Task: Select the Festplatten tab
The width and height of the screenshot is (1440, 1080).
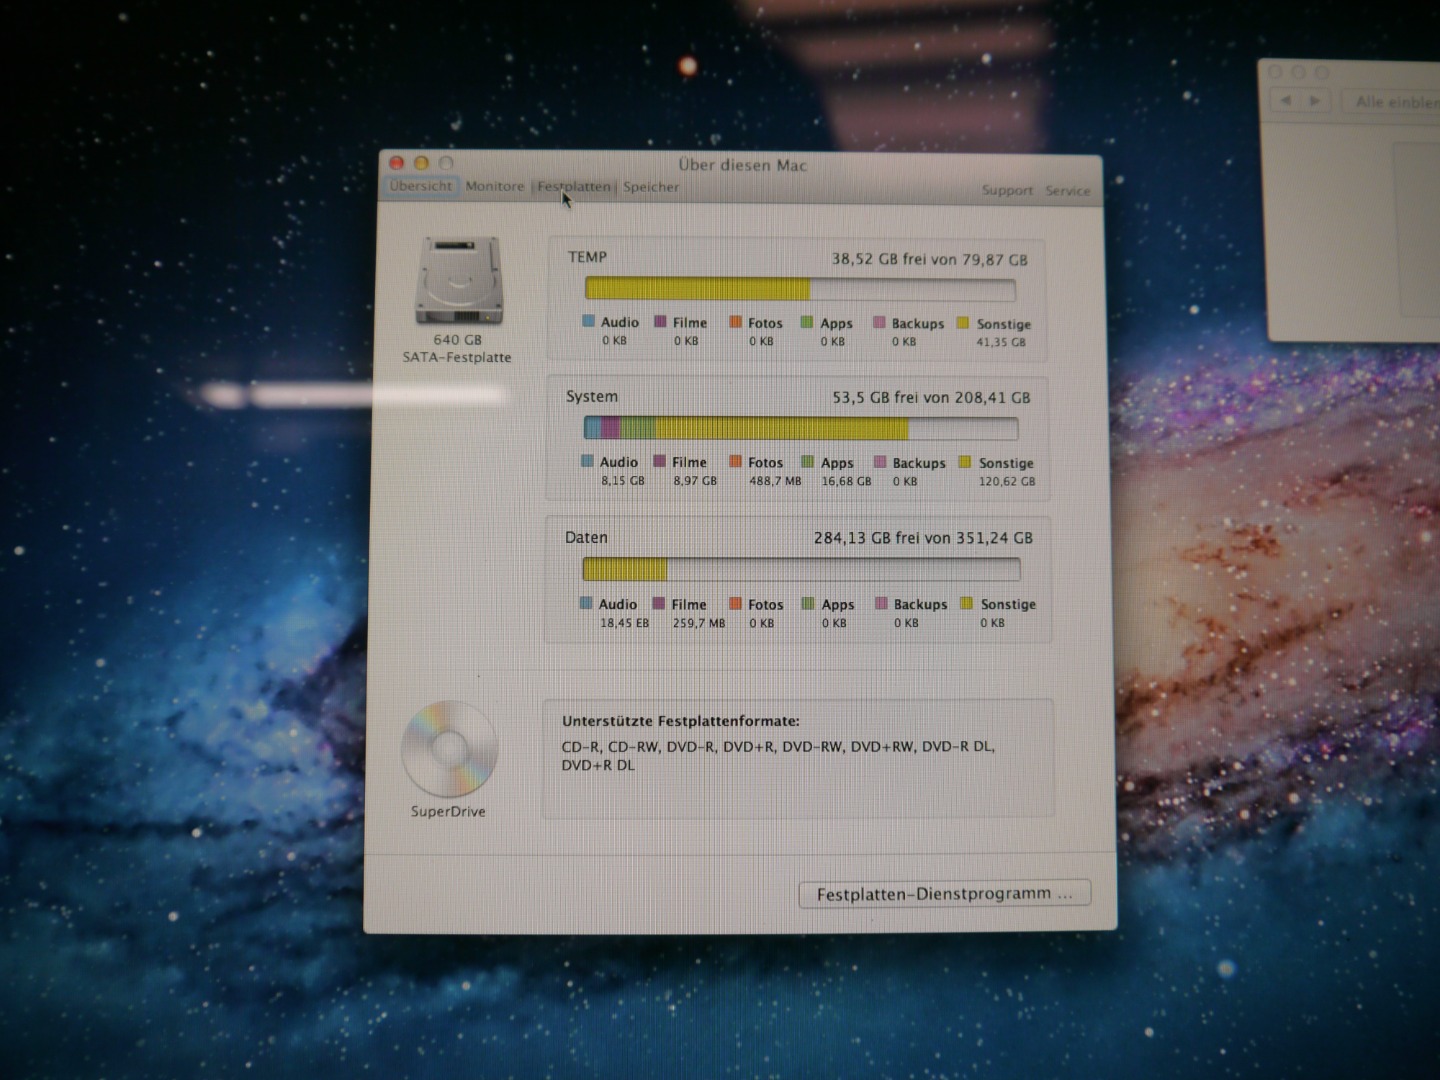Action: pos(574,187)
